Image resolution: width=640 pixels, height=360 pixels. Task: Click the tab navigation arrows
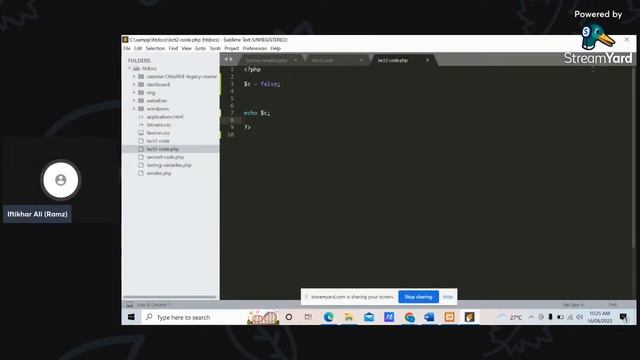228,60
